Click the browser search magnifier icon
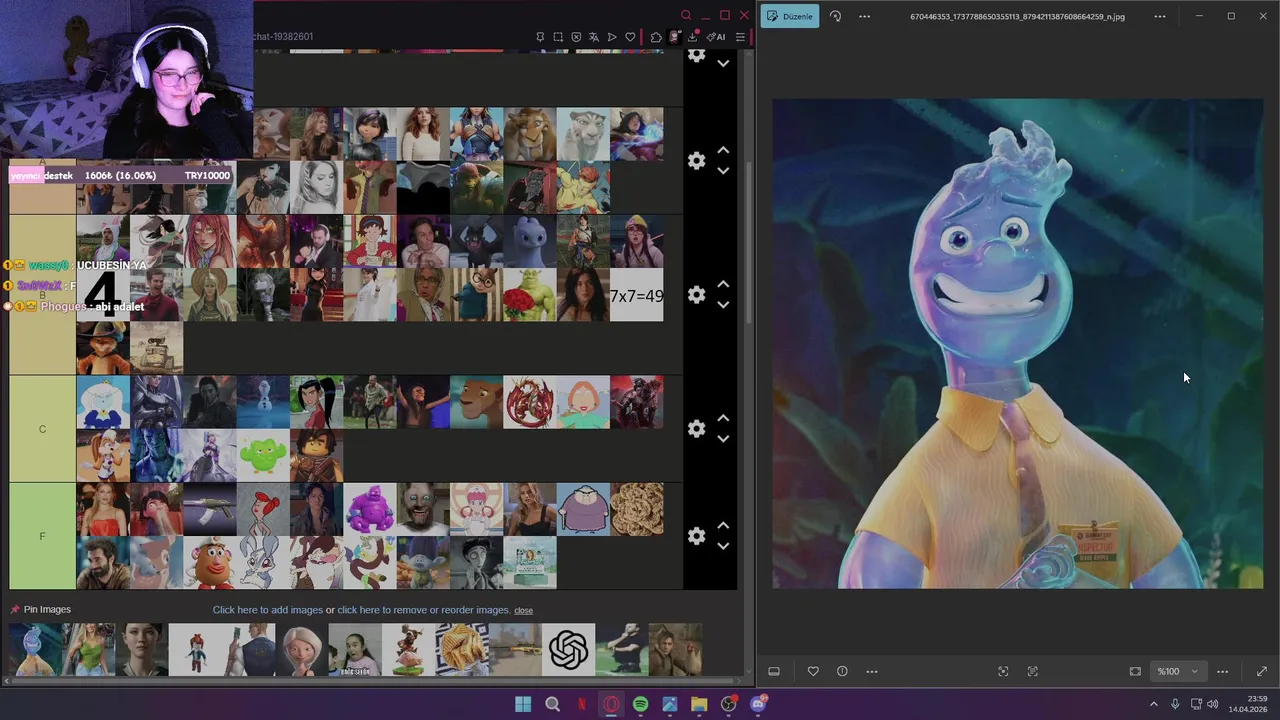Screen dimensions: 1280x720 (686, 15)
